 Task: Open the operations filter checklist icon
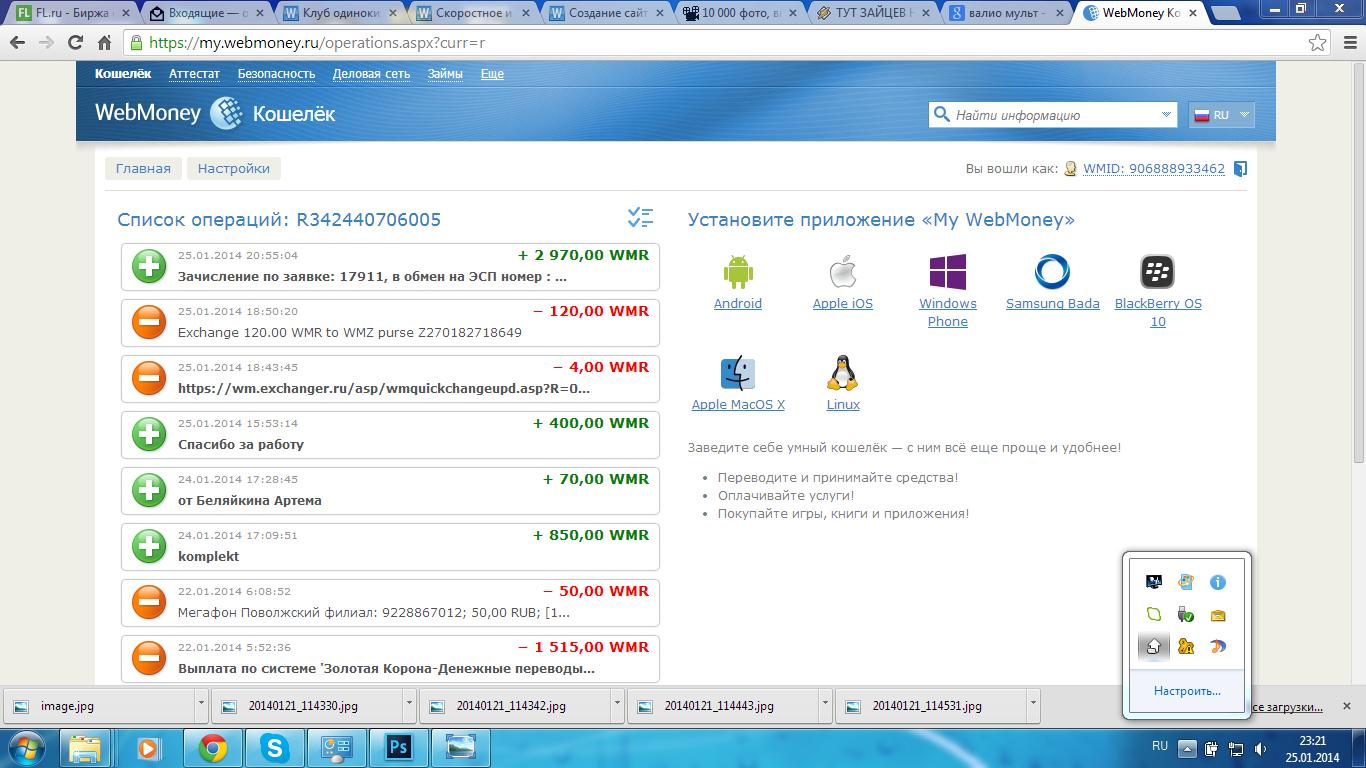(x=640, y=217)
